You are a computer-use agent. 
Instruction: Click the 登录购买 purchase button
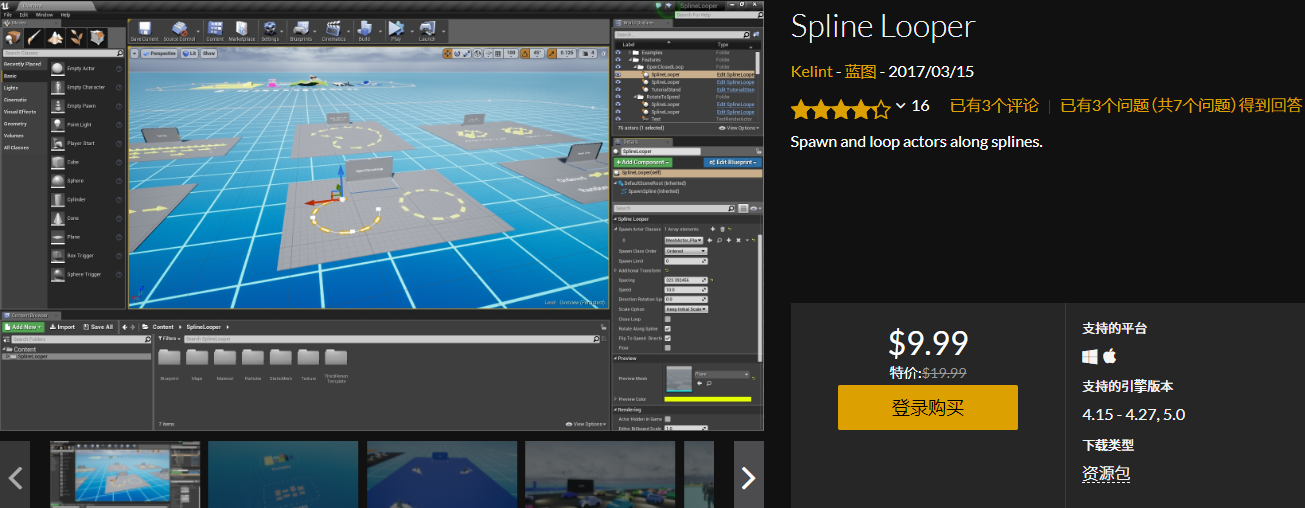pos(928,408)
